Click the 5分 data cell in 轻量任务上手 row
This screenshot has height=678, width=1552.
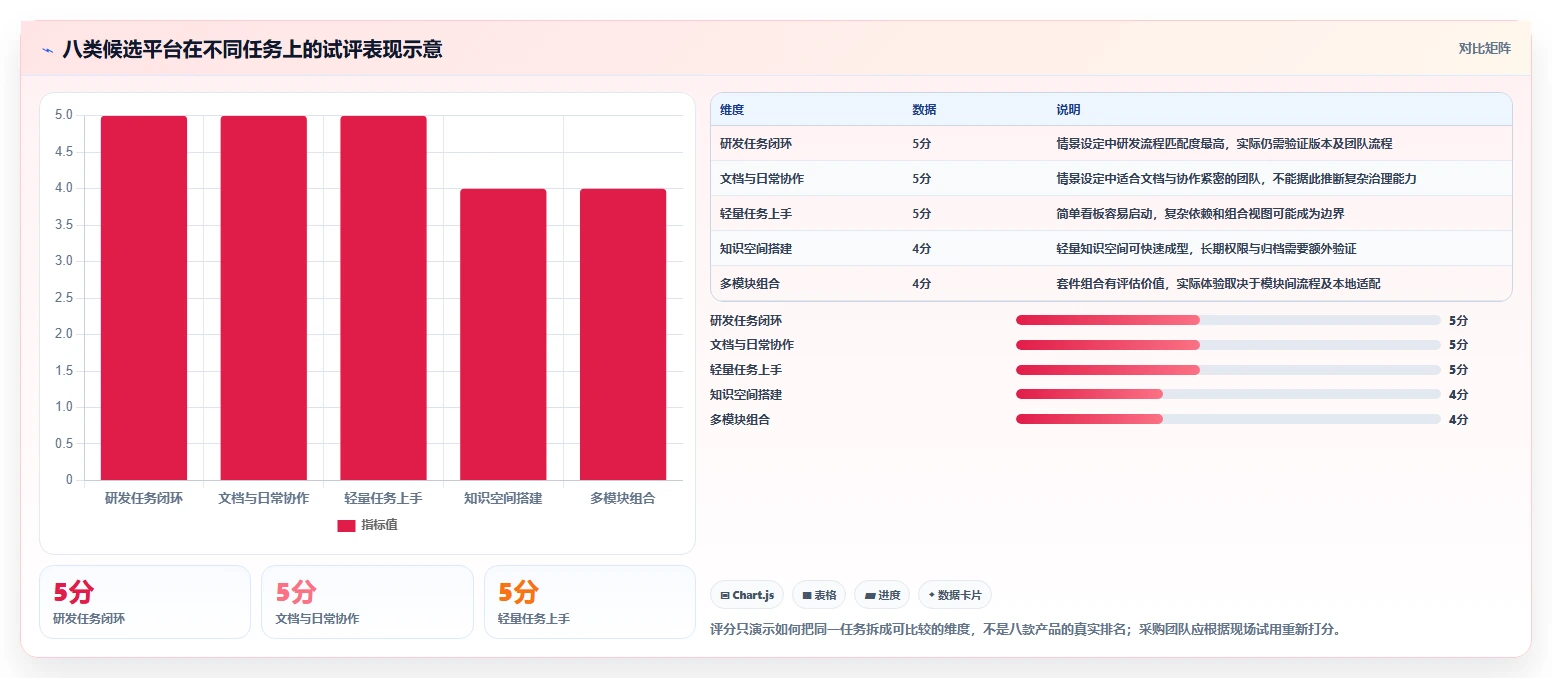922,214
